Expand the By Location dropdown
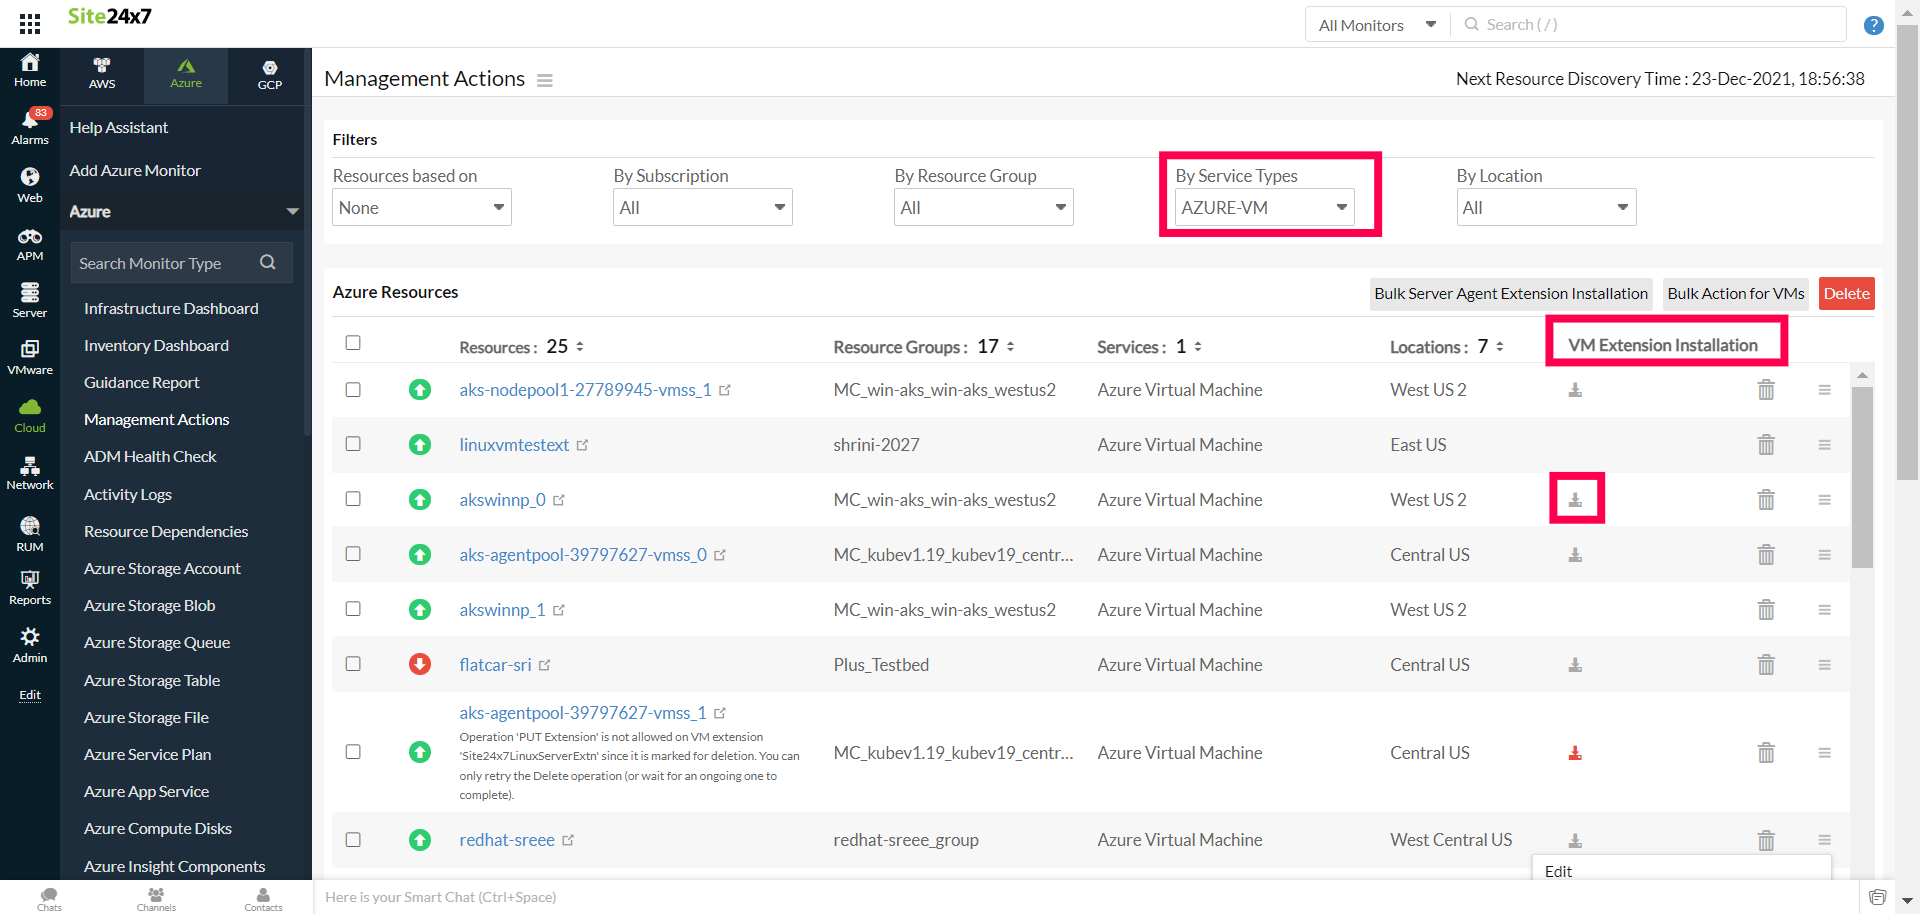Screen dimensions: 1920x914 click(x=1545, y=208)
